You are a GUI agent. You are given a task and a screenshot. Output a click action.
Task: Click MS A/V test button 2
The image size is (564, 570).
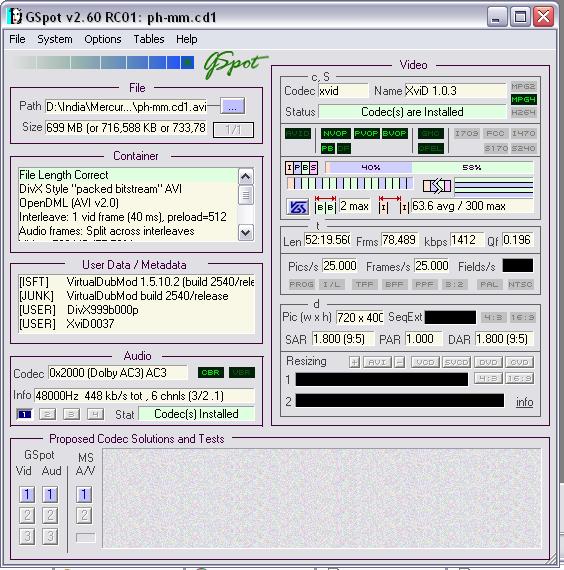(84, 515)
